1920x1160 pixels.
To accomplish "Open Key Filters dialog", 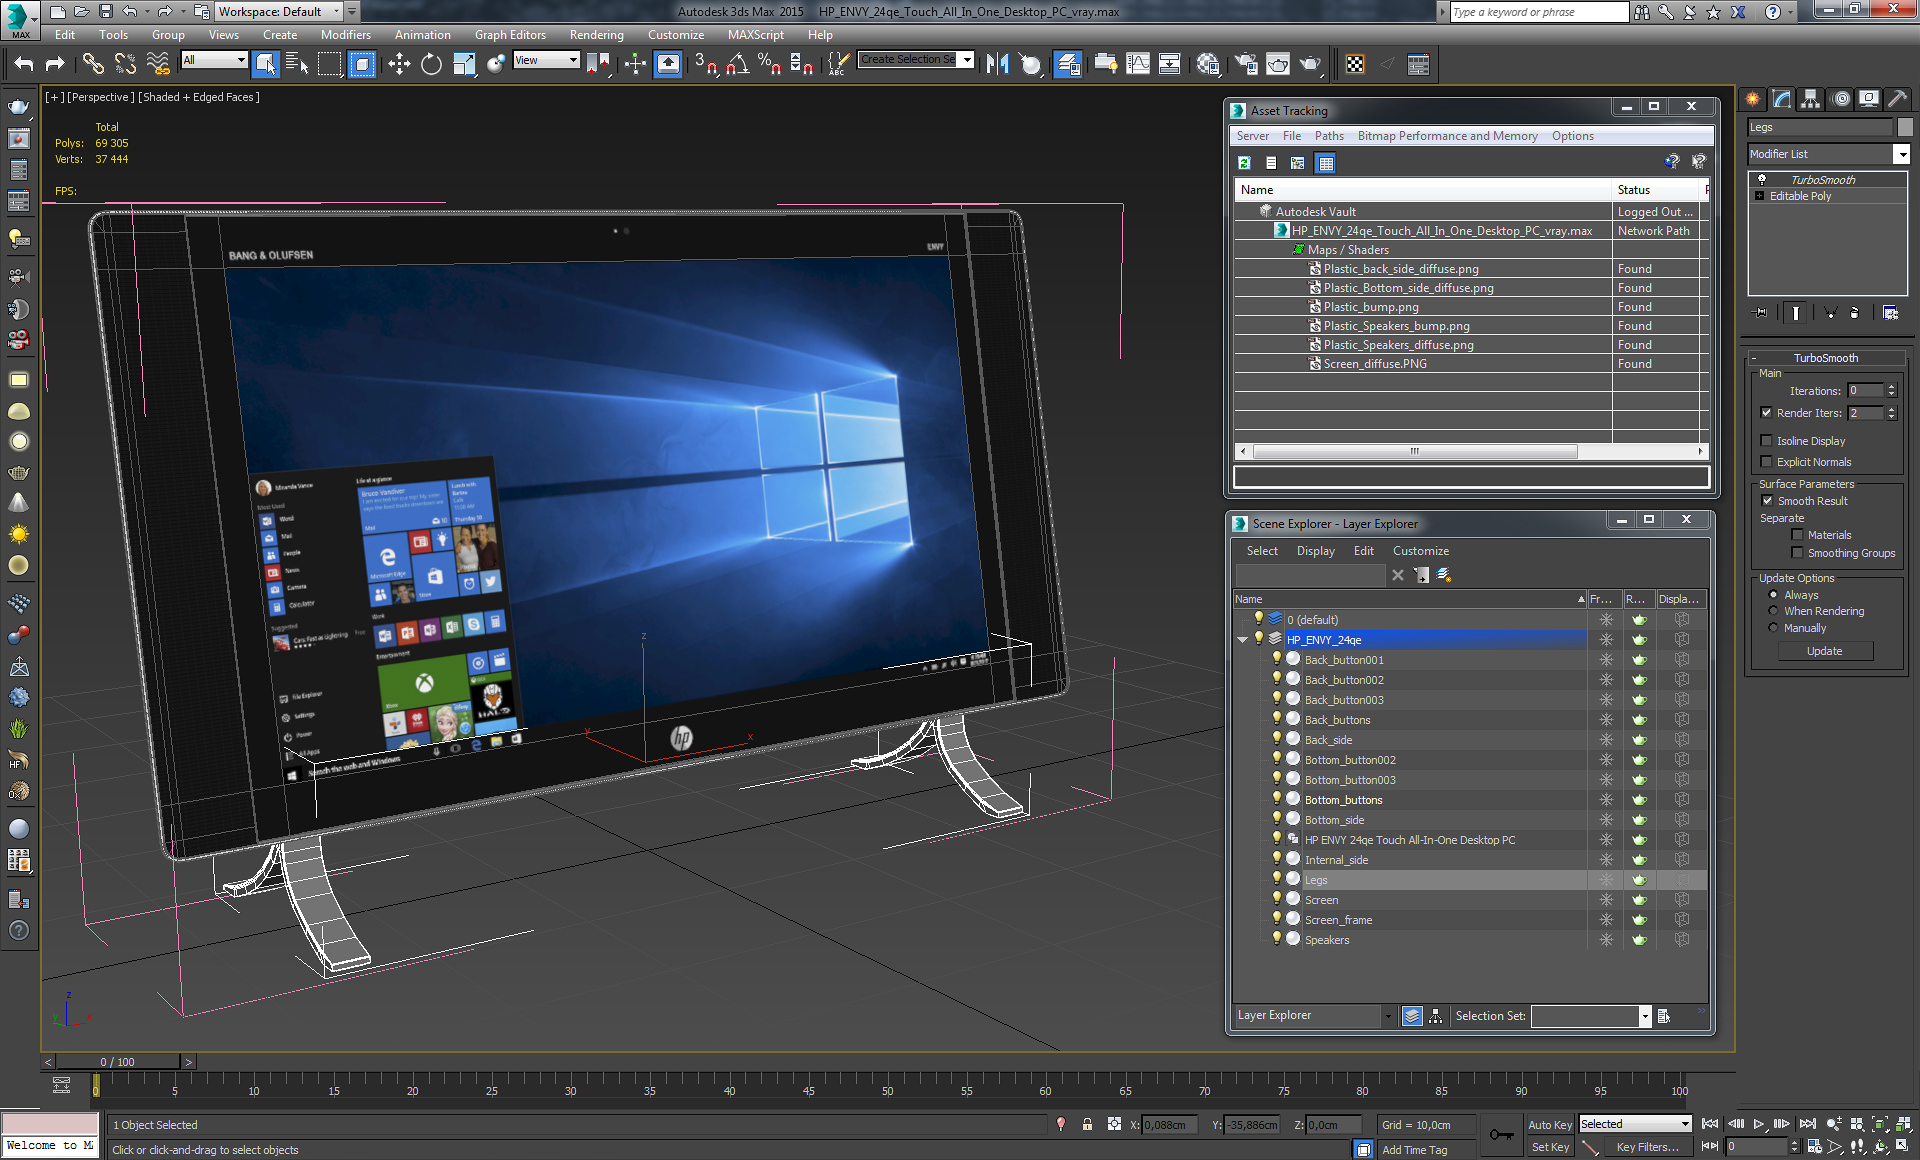I will tap(1647, 1147).
